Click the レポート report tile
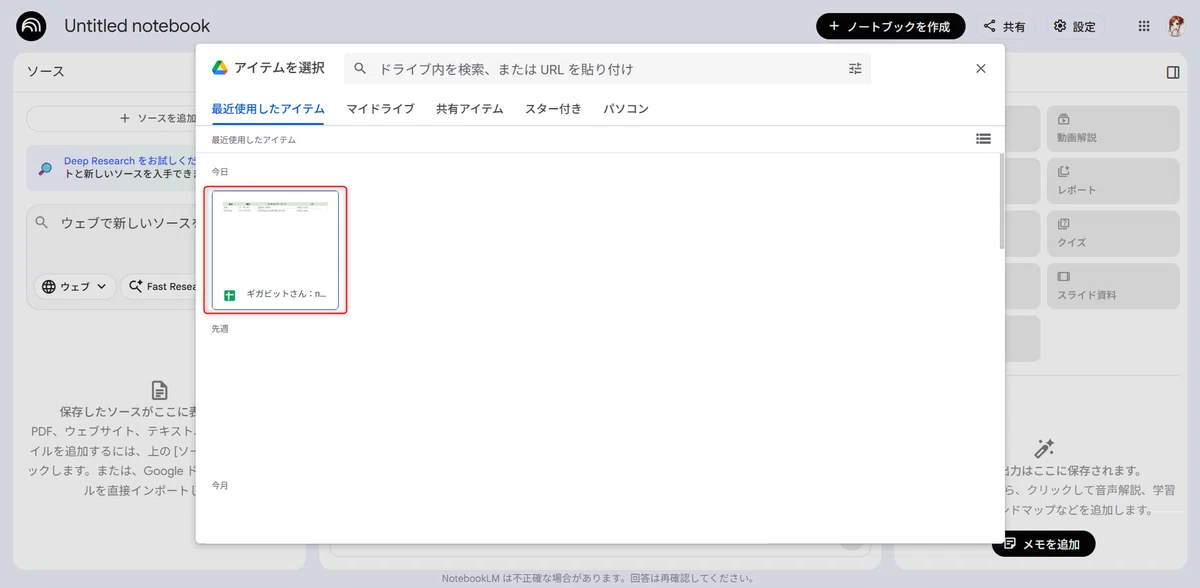 tap(1113, 181)
